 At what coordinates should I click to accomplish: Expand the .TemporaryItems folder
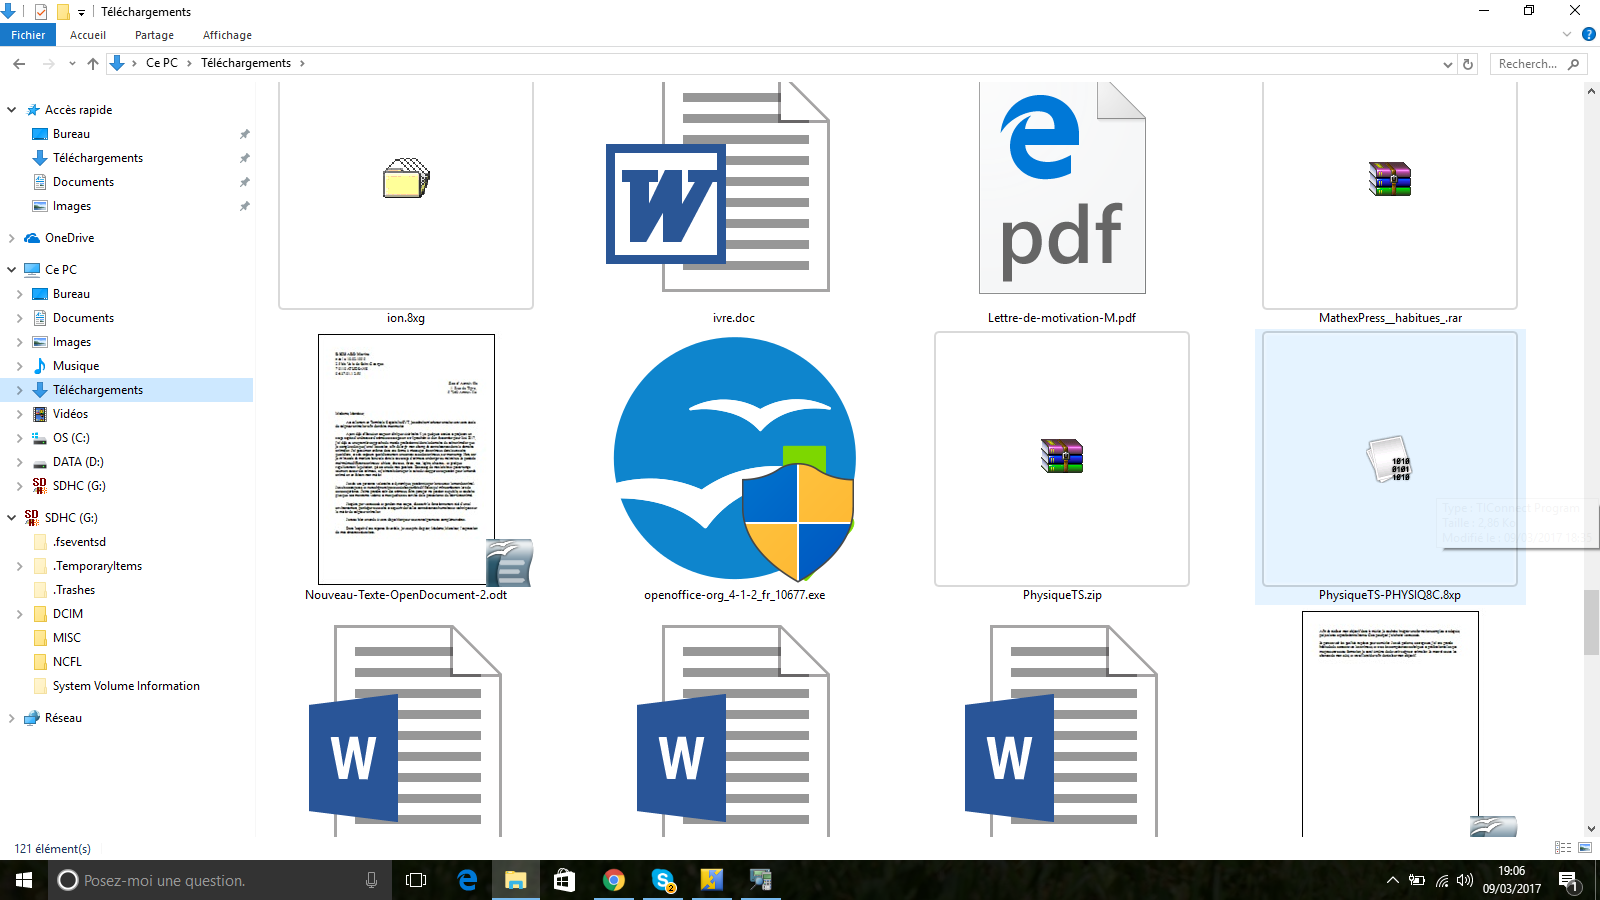click(x=19, y=566)
